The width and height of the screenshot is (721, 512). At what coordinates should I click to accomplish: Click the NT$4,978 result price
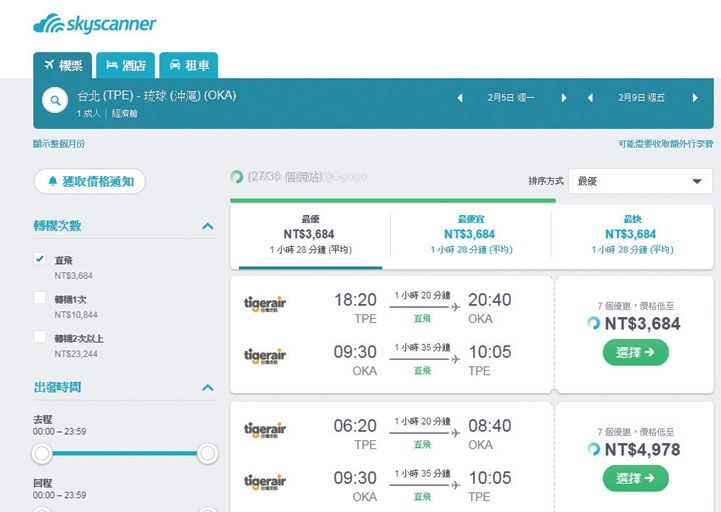(642, 449)
